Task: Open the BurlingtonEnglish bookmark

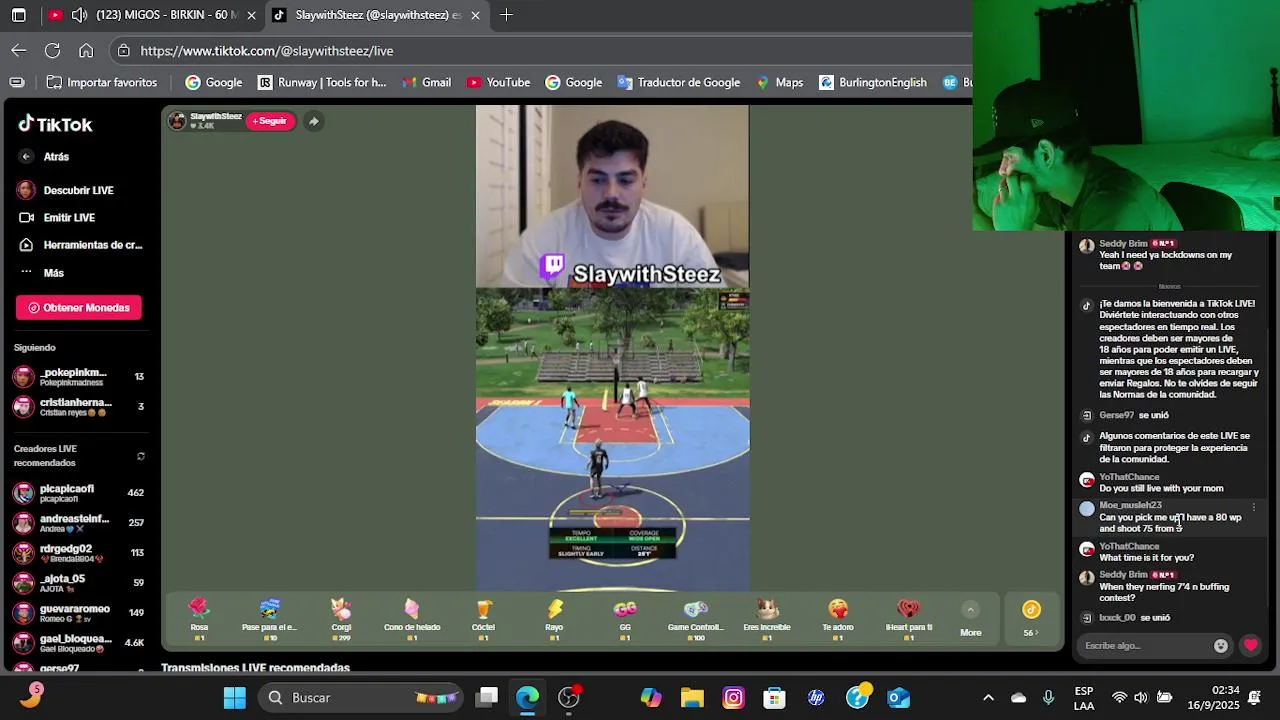Action: pyautogui.click(x=873, y=82)
